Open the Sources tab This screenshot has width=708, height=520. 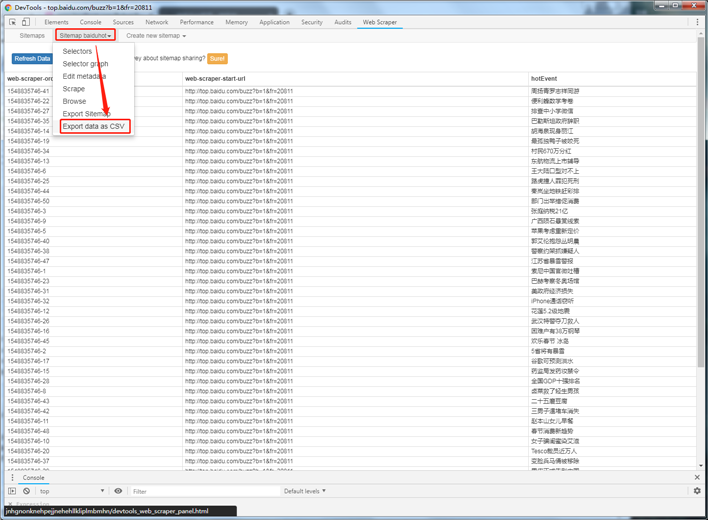pos(123,22)
